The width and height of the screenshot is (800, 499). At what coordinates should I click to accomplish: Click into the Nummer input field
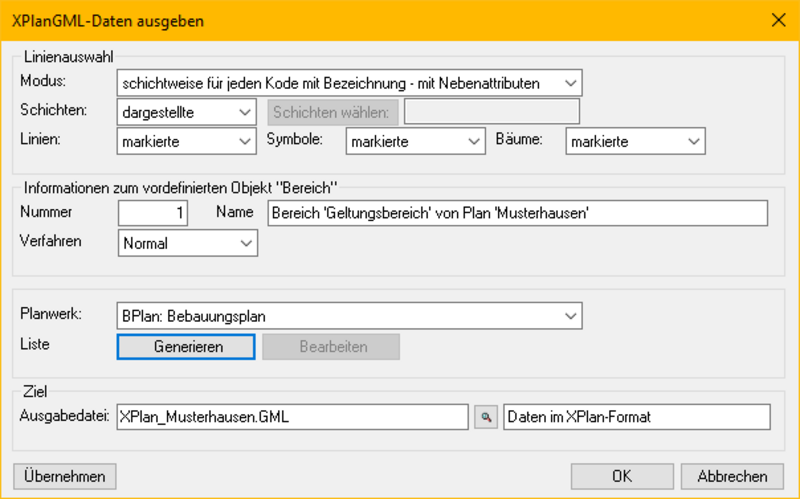[x=153, y=213]
